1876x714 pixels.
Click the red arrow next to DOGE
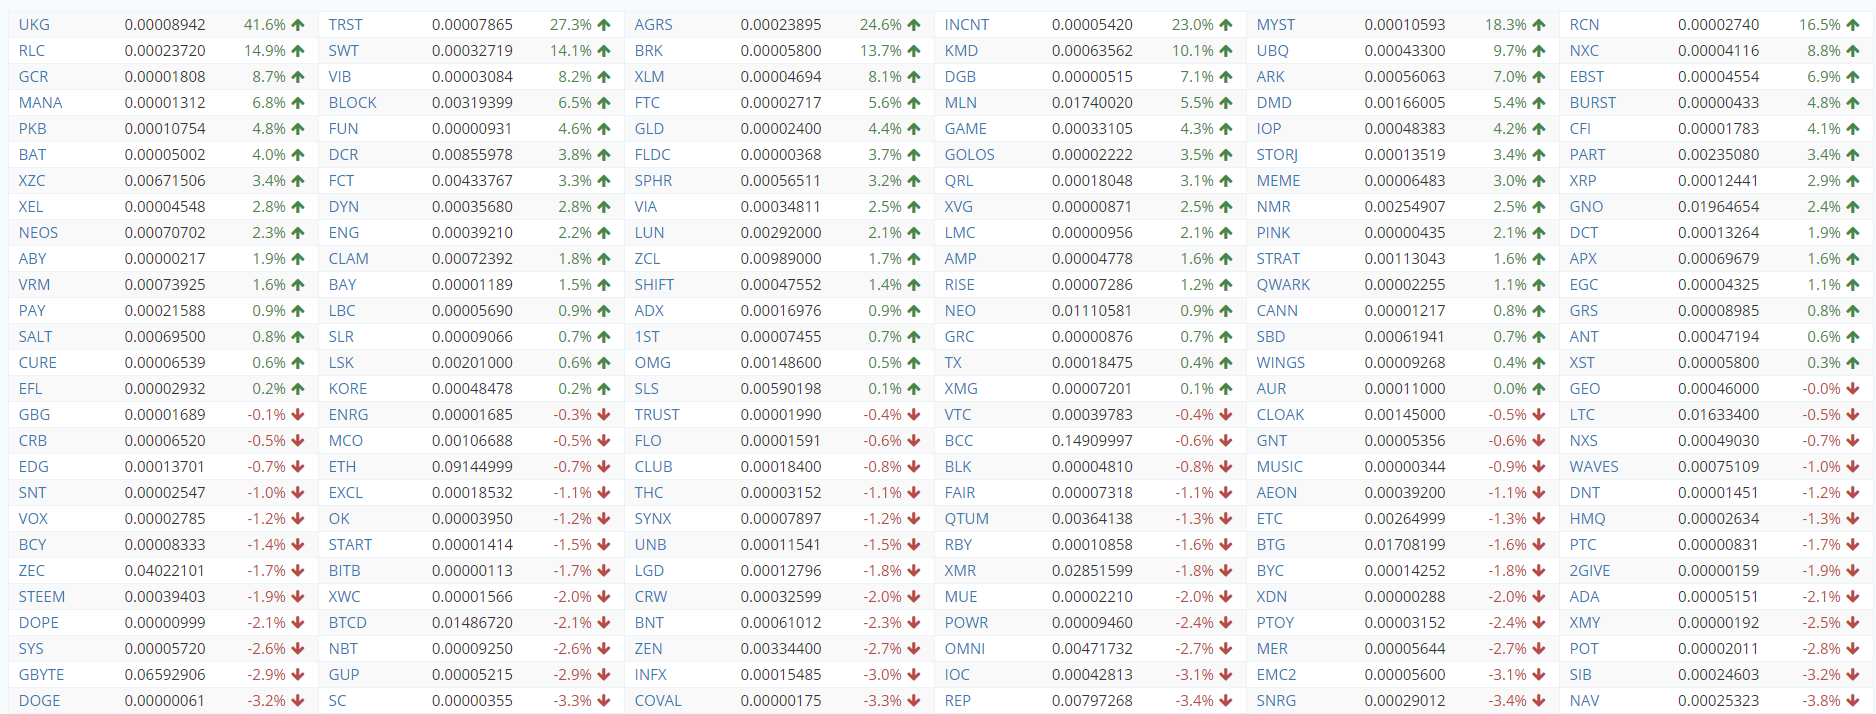pos(297,701)
